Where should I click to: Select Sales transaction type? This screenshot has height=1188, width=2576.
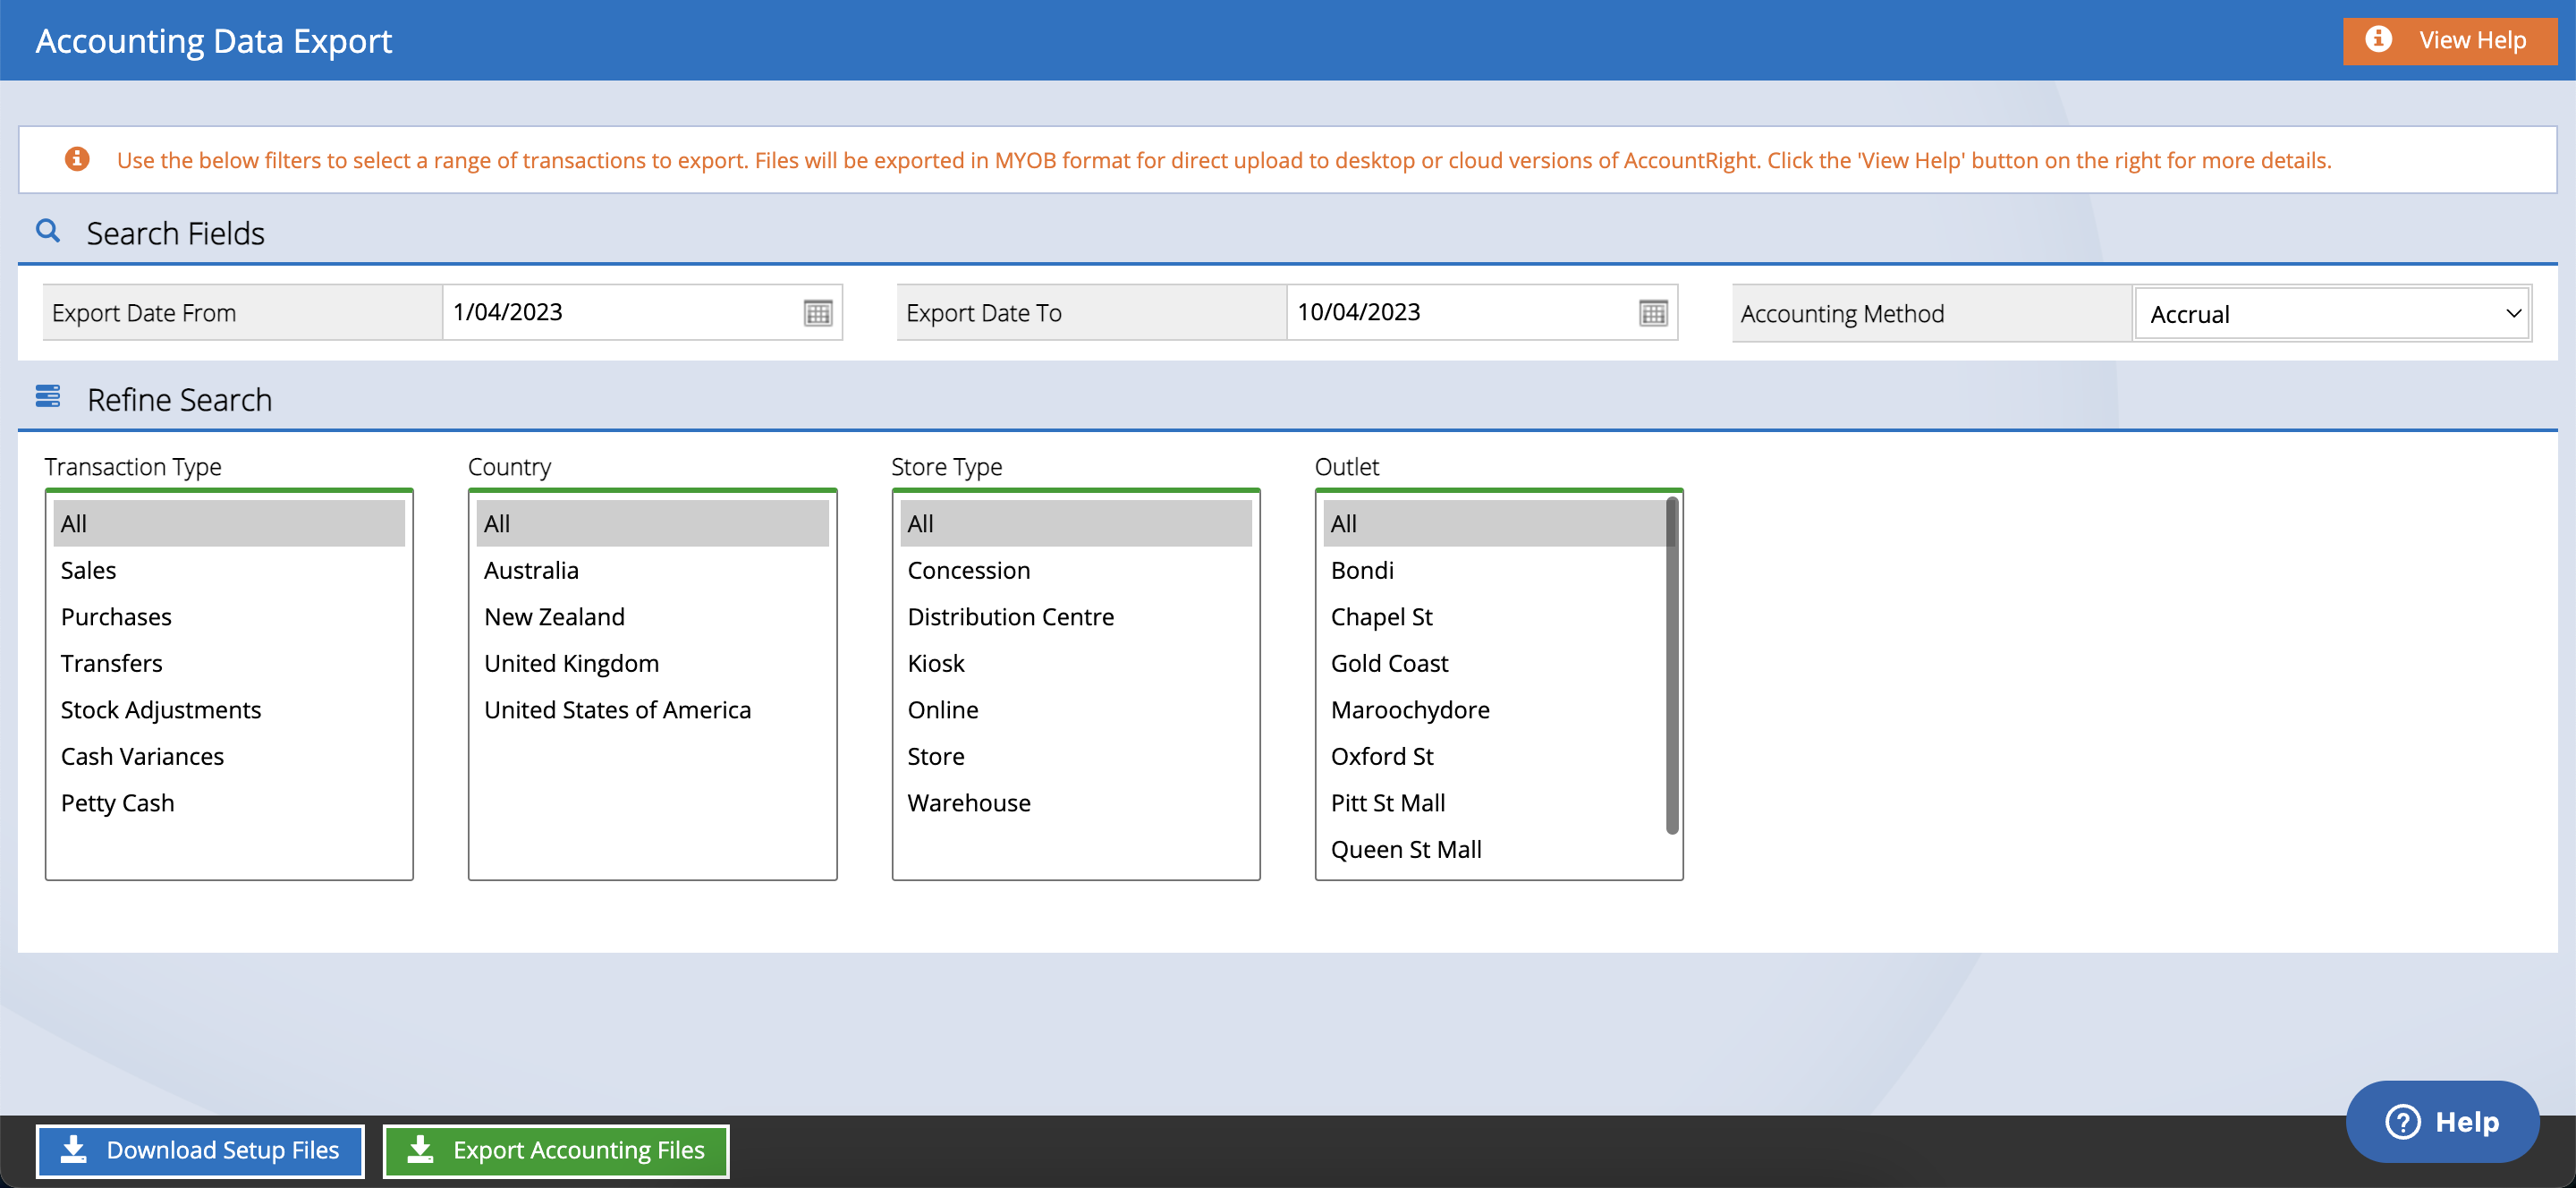(229, 570)
